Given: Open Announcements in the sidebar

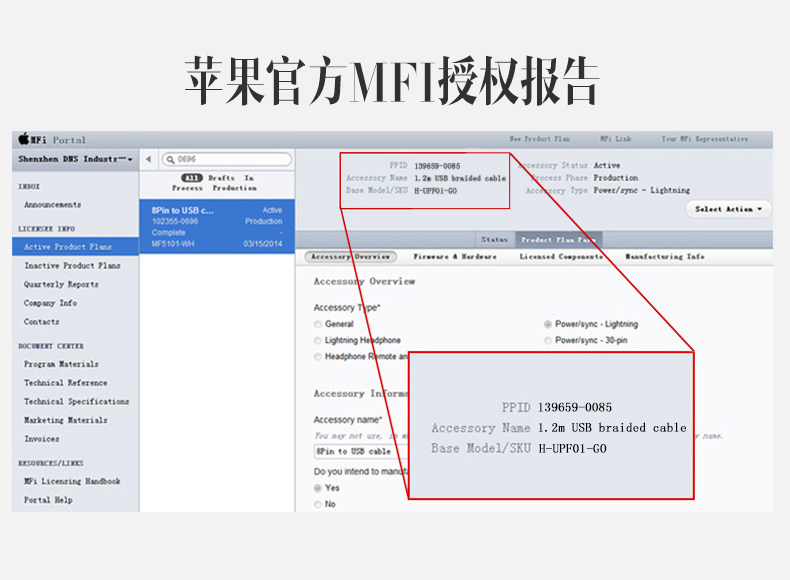Looking at the screenshot, I should 52,205.
